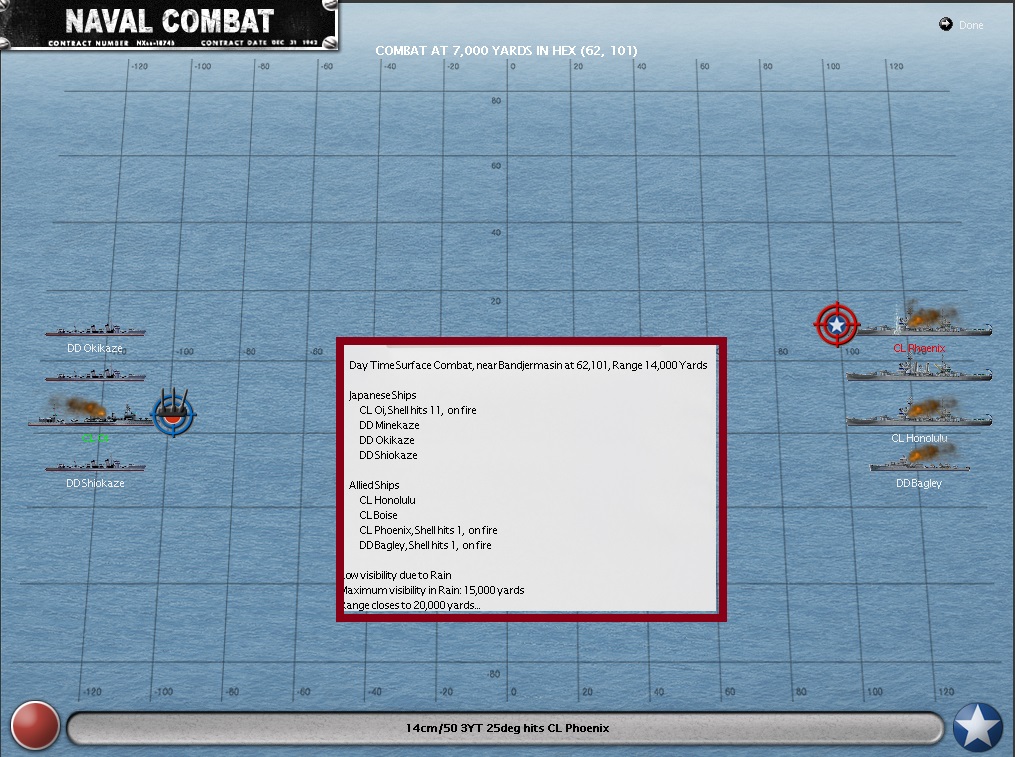Select the burning DD Bagley ship sprite
Image resolution: width=1015 pixels, height=757 pixels.
click(919, 460)
